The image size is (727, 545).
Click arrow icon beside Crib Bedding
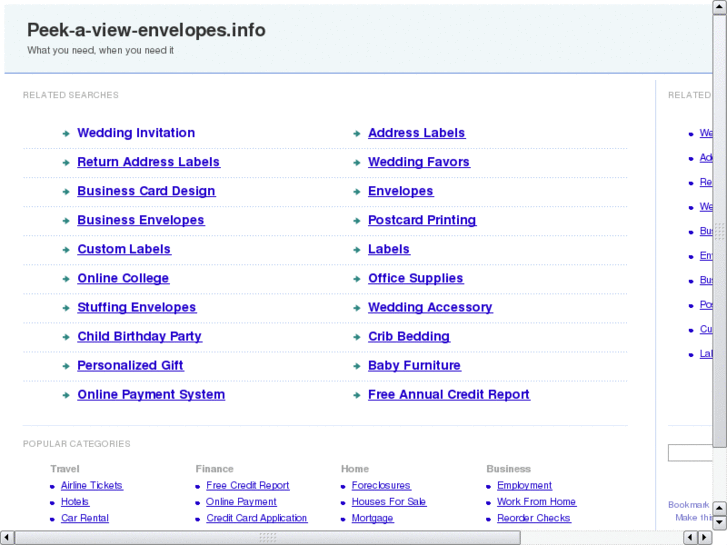pos(357,337)
